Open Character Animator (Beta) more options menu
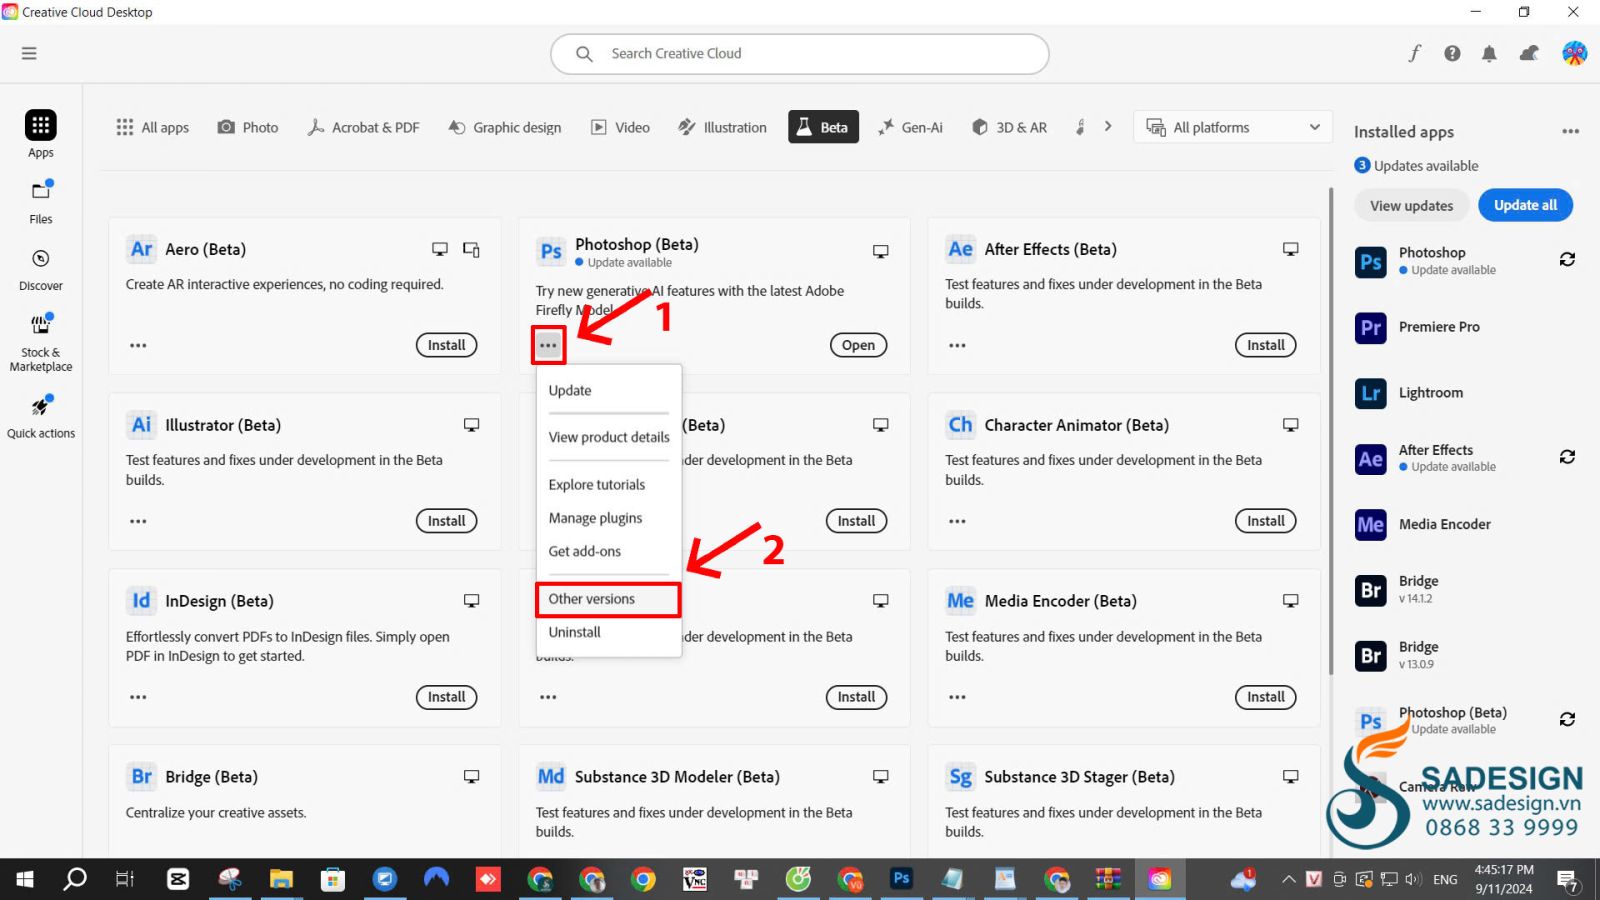Screen dimensions: 1600x900 [957, 521]
